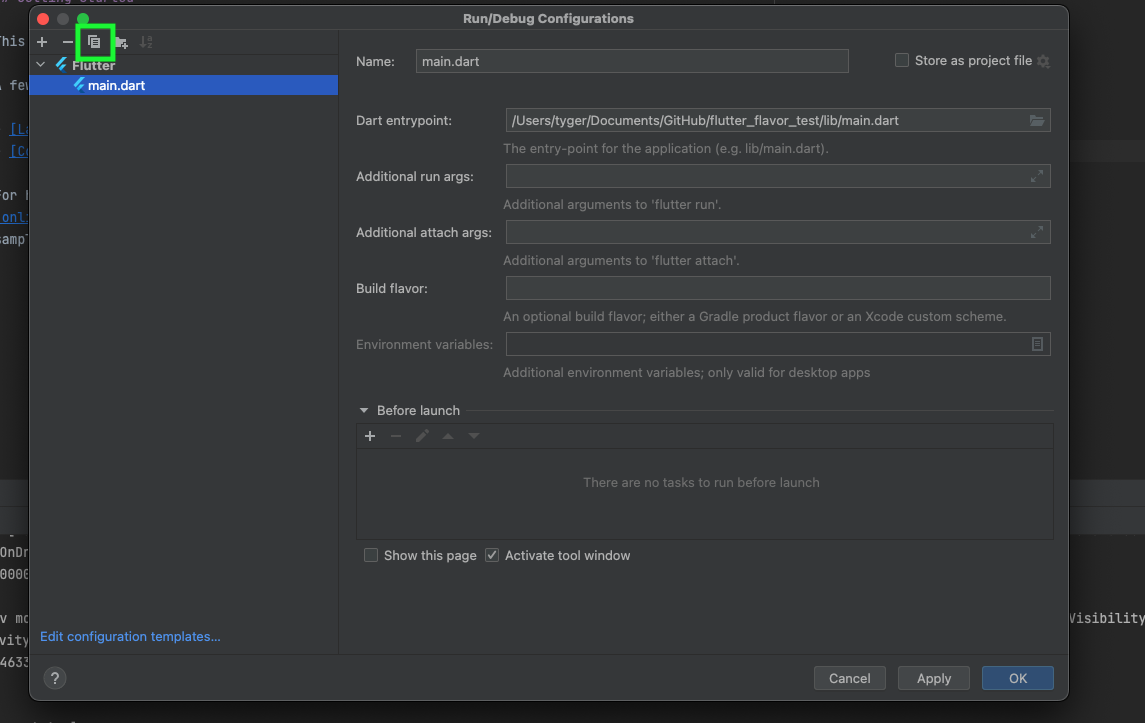This screenshot has width=1145, height=723.
Task: Open the environment variables editor icon
Action: click(1037, 344)
